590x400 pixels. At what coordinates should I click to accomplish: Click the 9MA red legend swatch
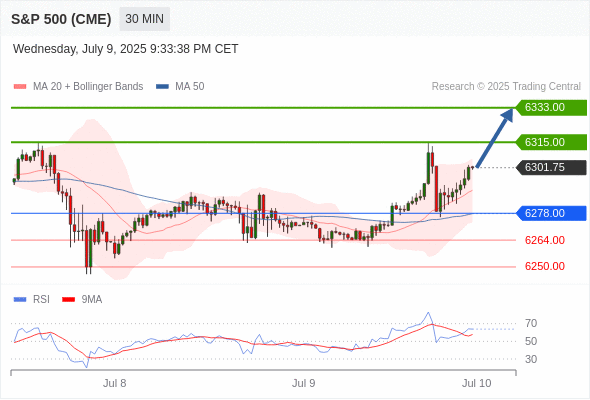point(68,300)
